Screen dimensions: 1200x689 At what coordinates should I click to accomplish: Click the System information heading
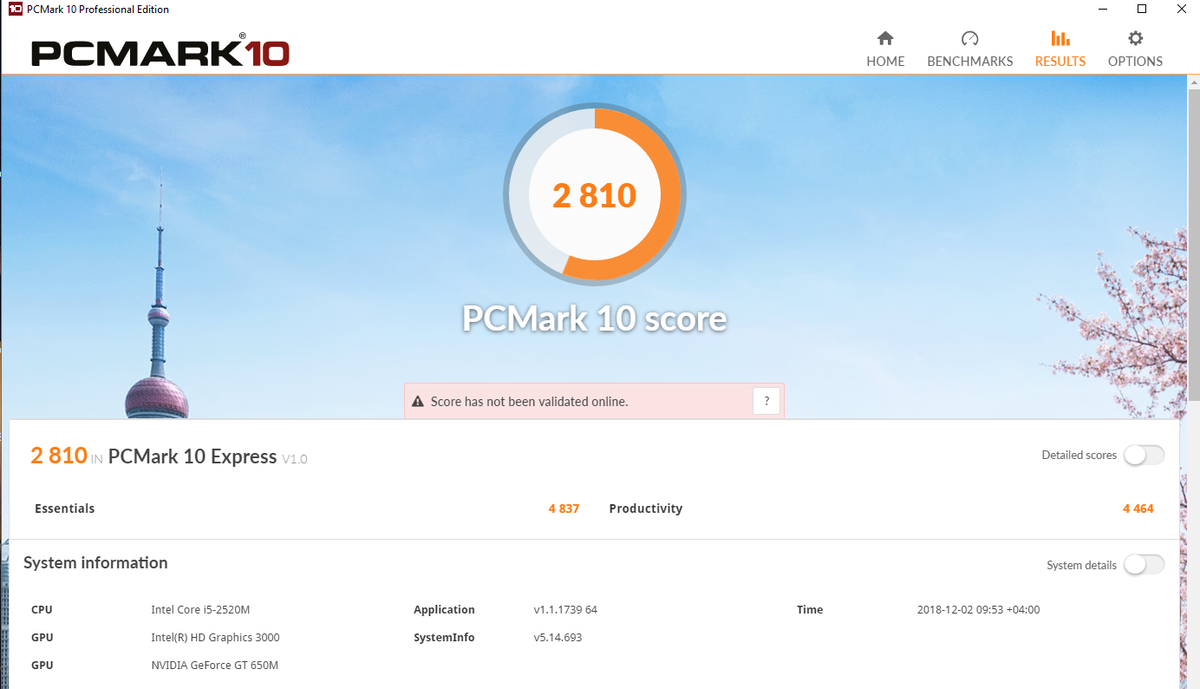(x=96, y=563)
